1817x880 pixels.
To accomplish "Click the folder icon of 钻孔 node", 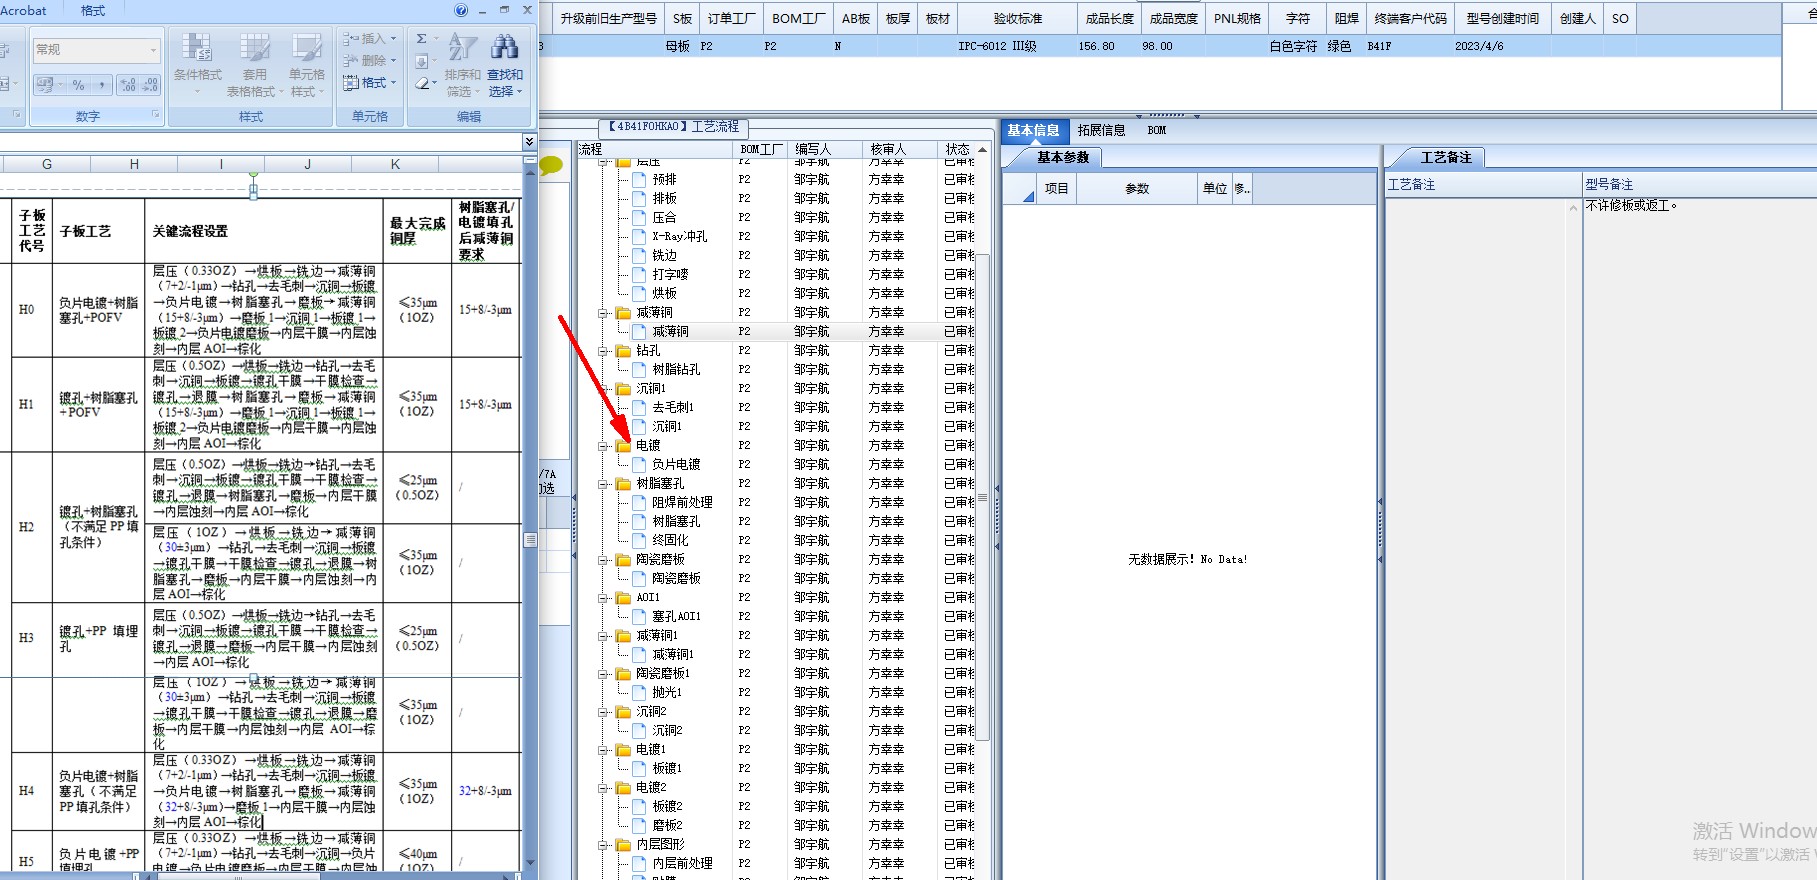I will (x=623, y=351).
